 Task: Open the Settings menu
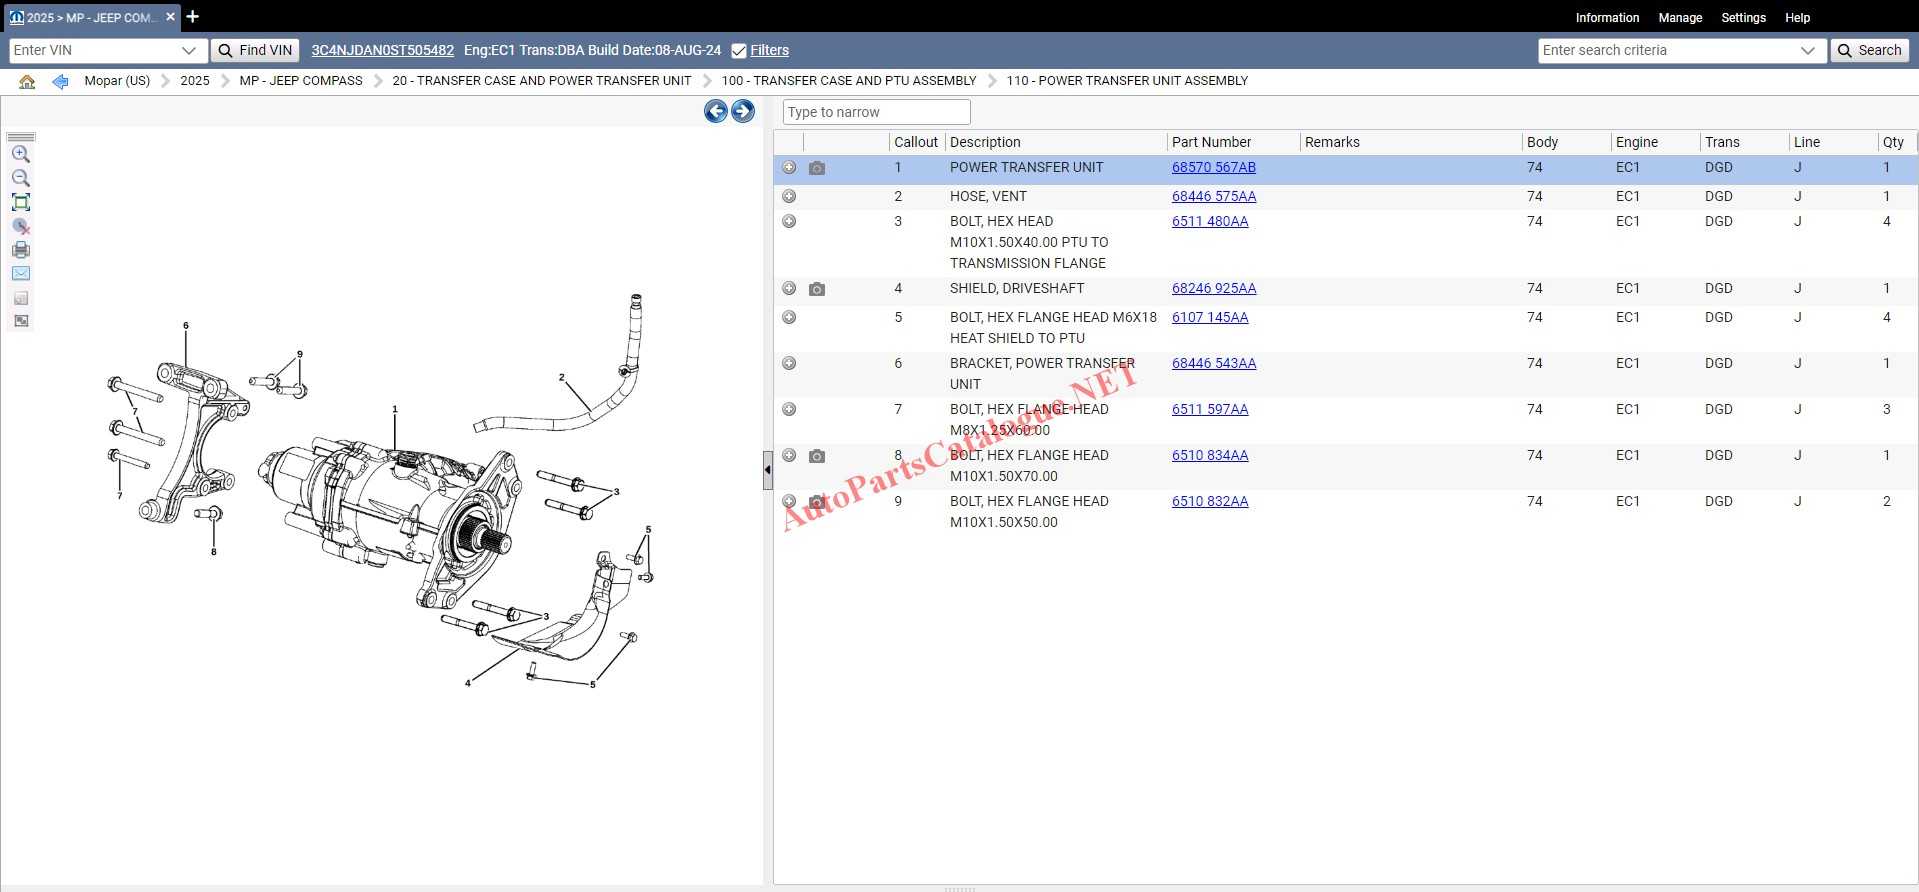tap(1743, 18)
